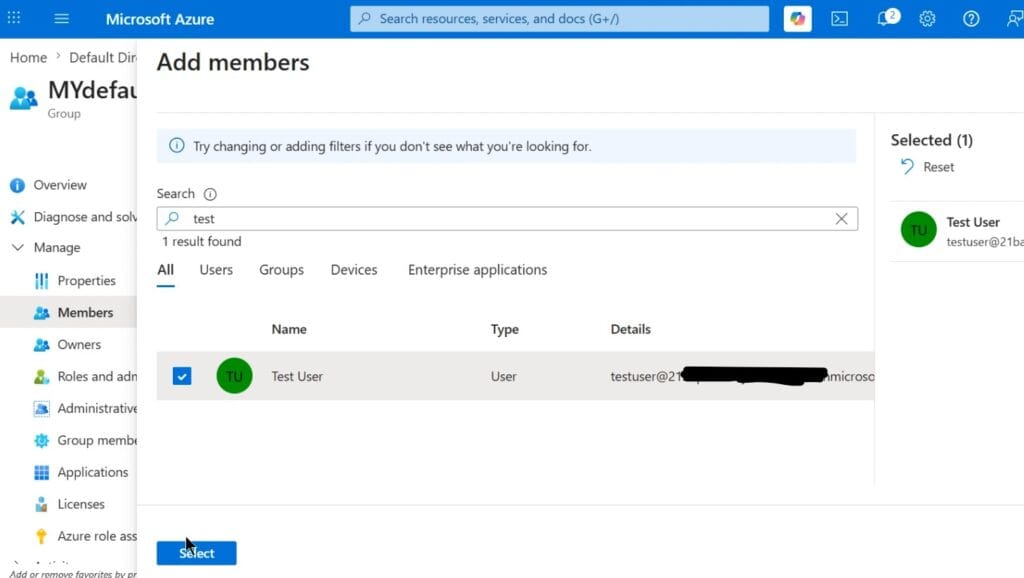Screen dimensions: 1024x578
Task: Open Properties in the sidebar
Action: click(x=86, y=281)
